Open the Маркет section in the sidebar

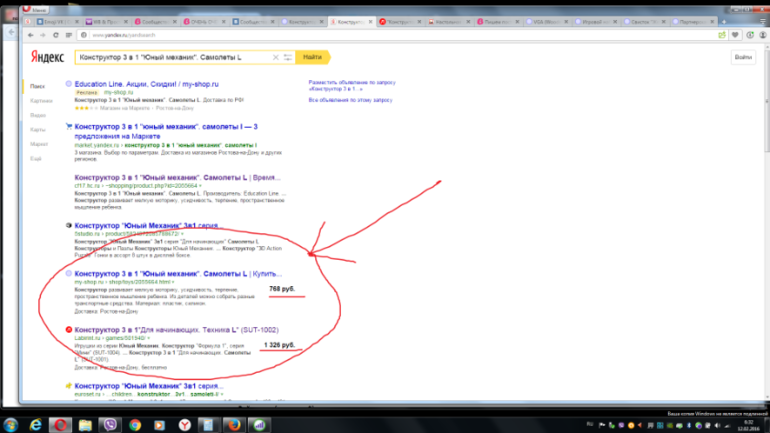click(x=39, y=144)
